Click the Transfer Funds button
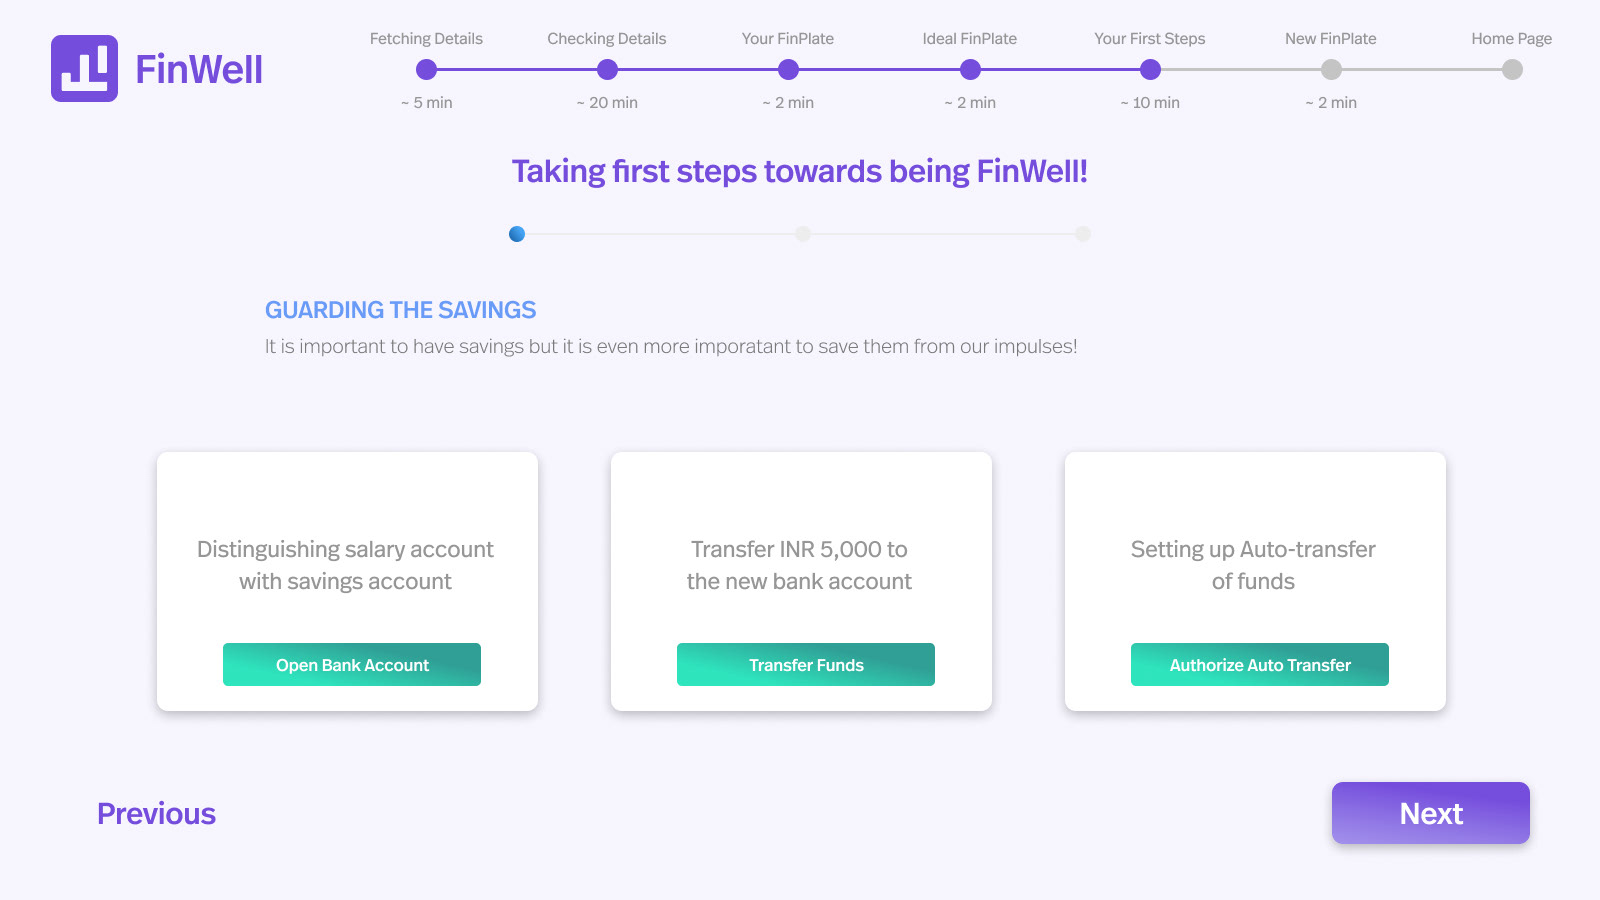Screen dimensions: 1600x900 (806, 665)
